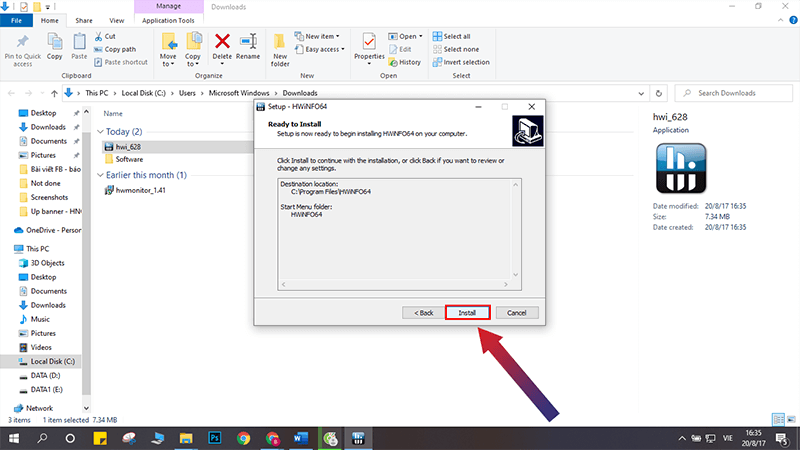Click the Search Downloads field
The height and width of the screenshot is (450, 800).
coord(734,93)
